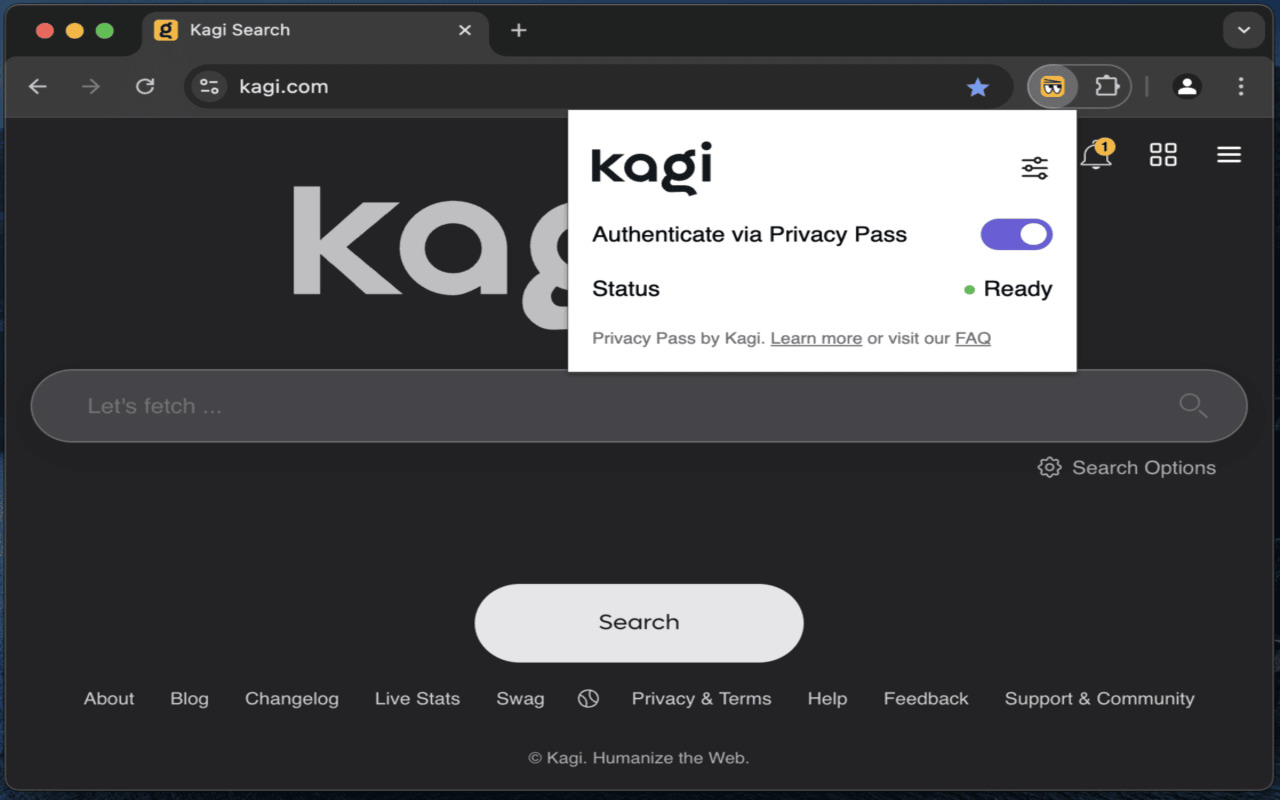Open Privacy Pass extension settings sliders
This screenshot has width=1280, height=800.
1035,167
